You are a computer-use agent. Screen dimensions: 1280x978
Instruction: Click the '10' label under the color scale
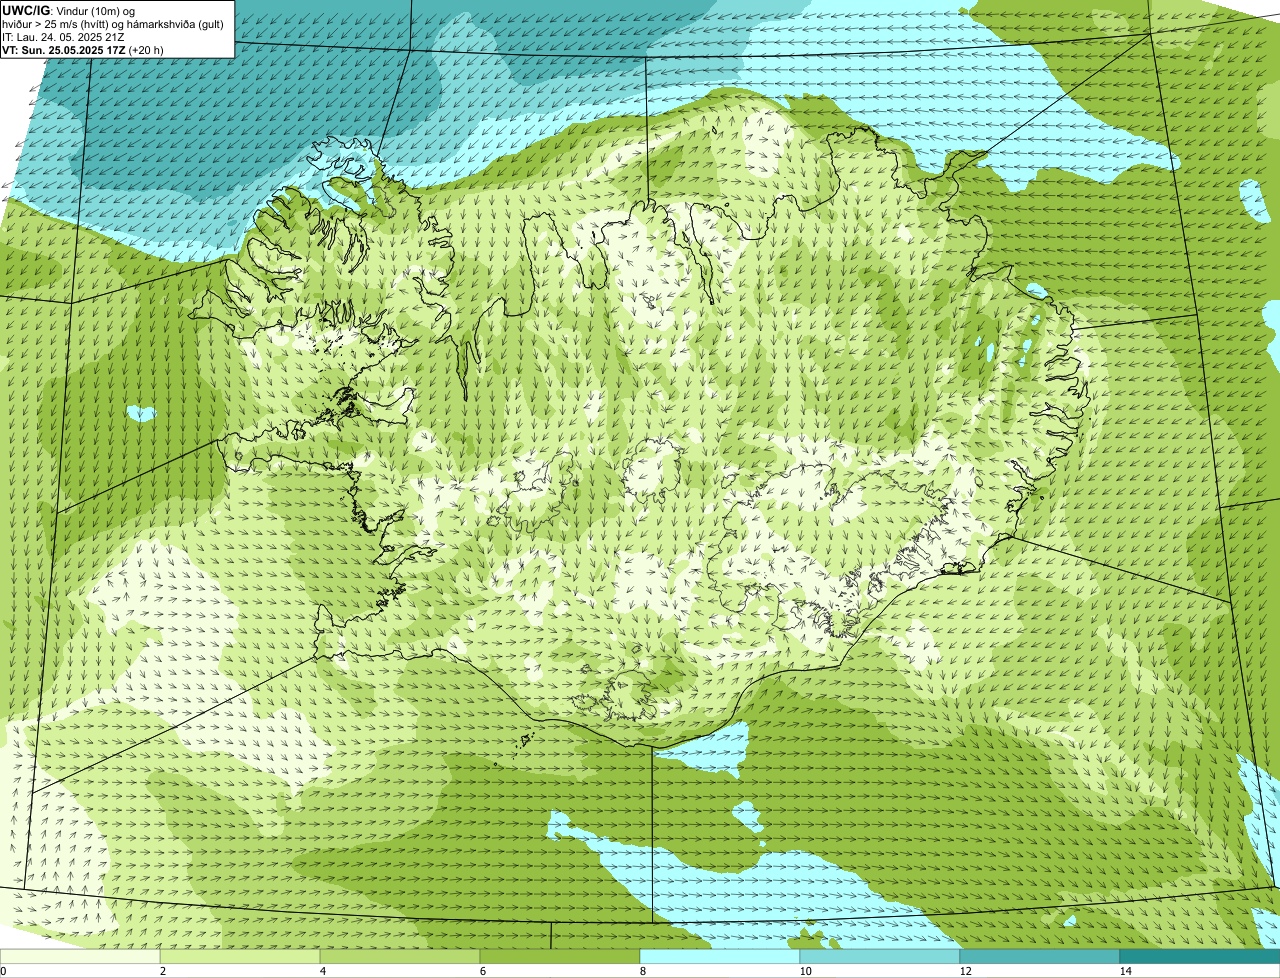[806, 971]
